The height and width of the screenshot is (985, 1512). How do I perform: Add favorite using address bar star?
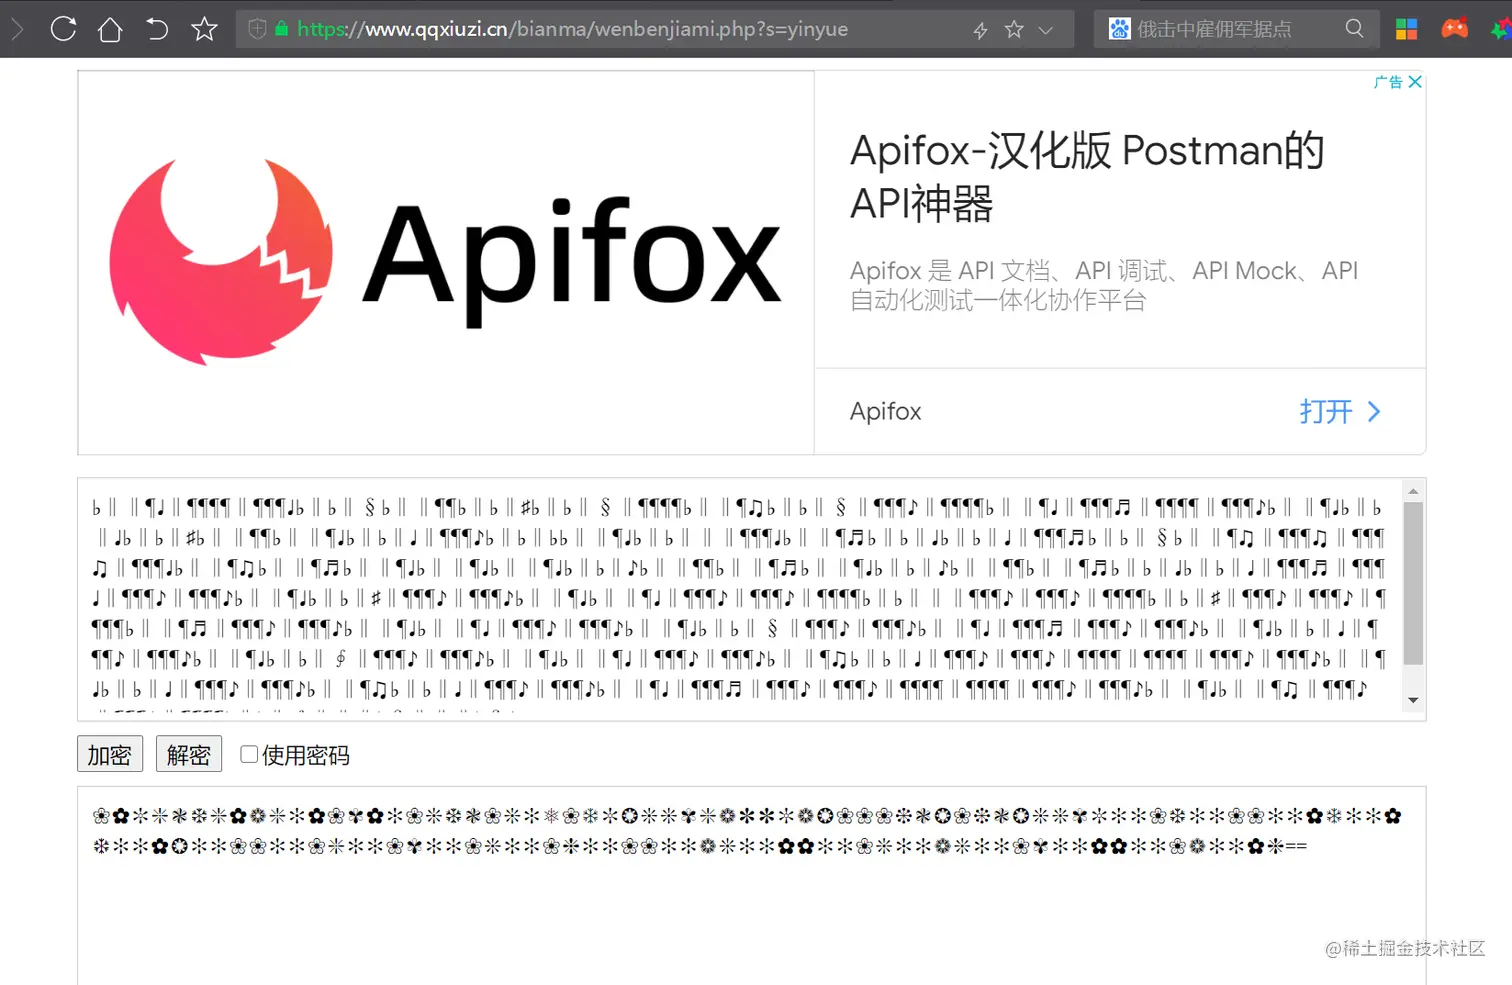point(1014,29)
